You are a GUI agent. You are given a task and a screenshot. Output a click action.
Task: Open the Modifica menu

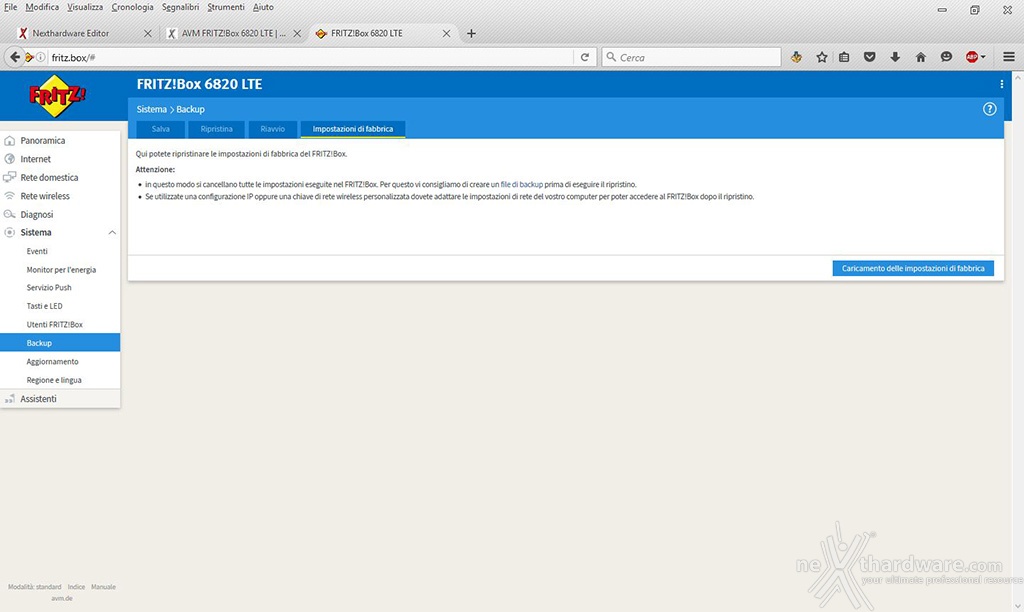click(x=42, y=7)
